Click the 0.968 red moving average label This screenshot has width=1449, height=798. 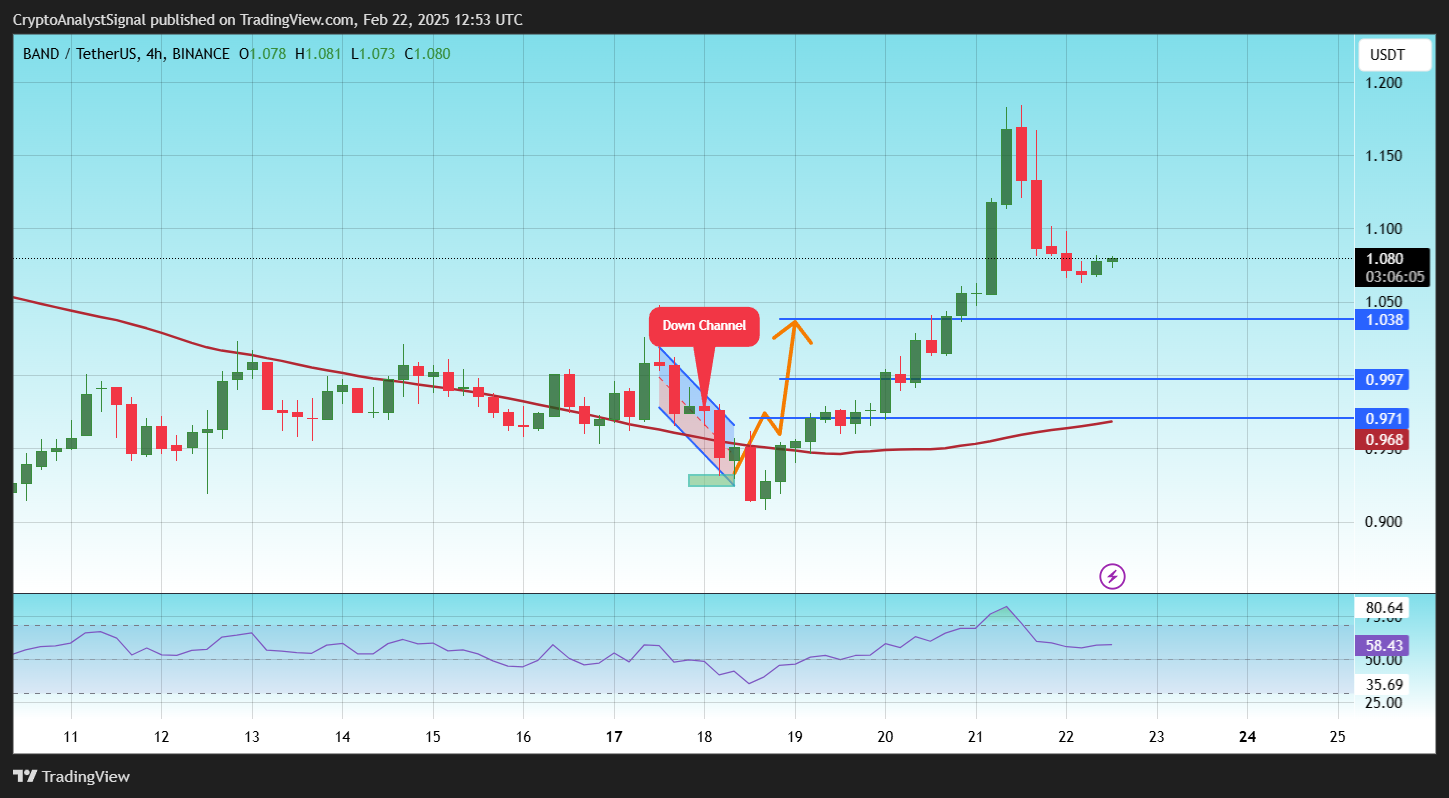[1381, 440]
